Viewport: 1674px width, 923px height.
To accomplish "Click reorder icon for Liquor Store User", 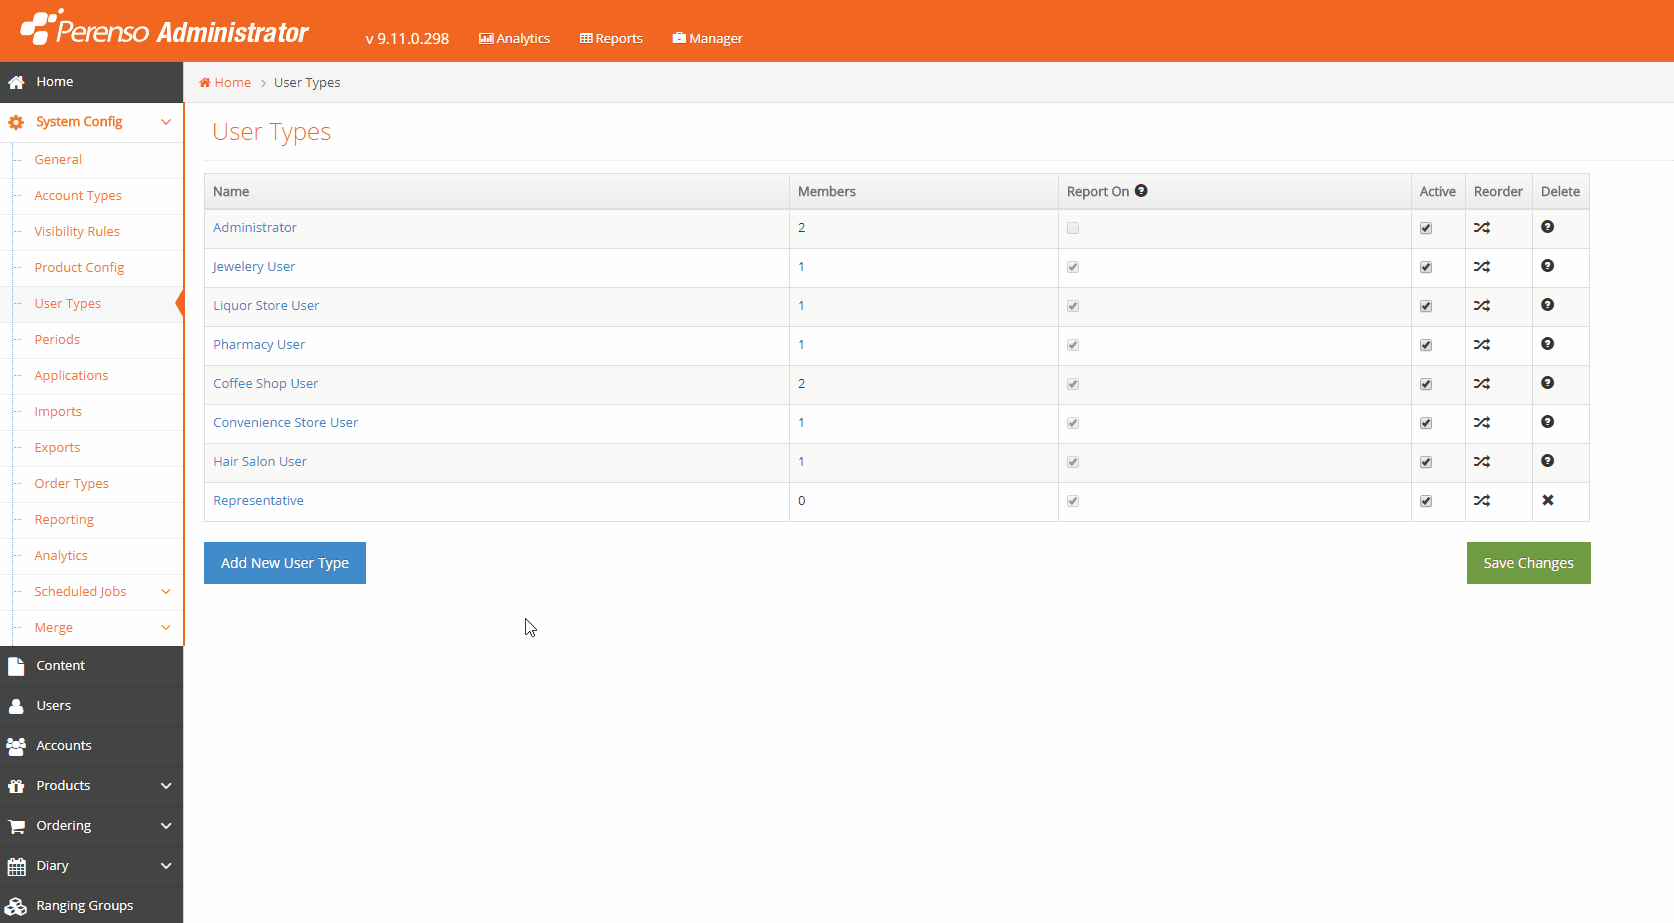I will pos(1482,306).
